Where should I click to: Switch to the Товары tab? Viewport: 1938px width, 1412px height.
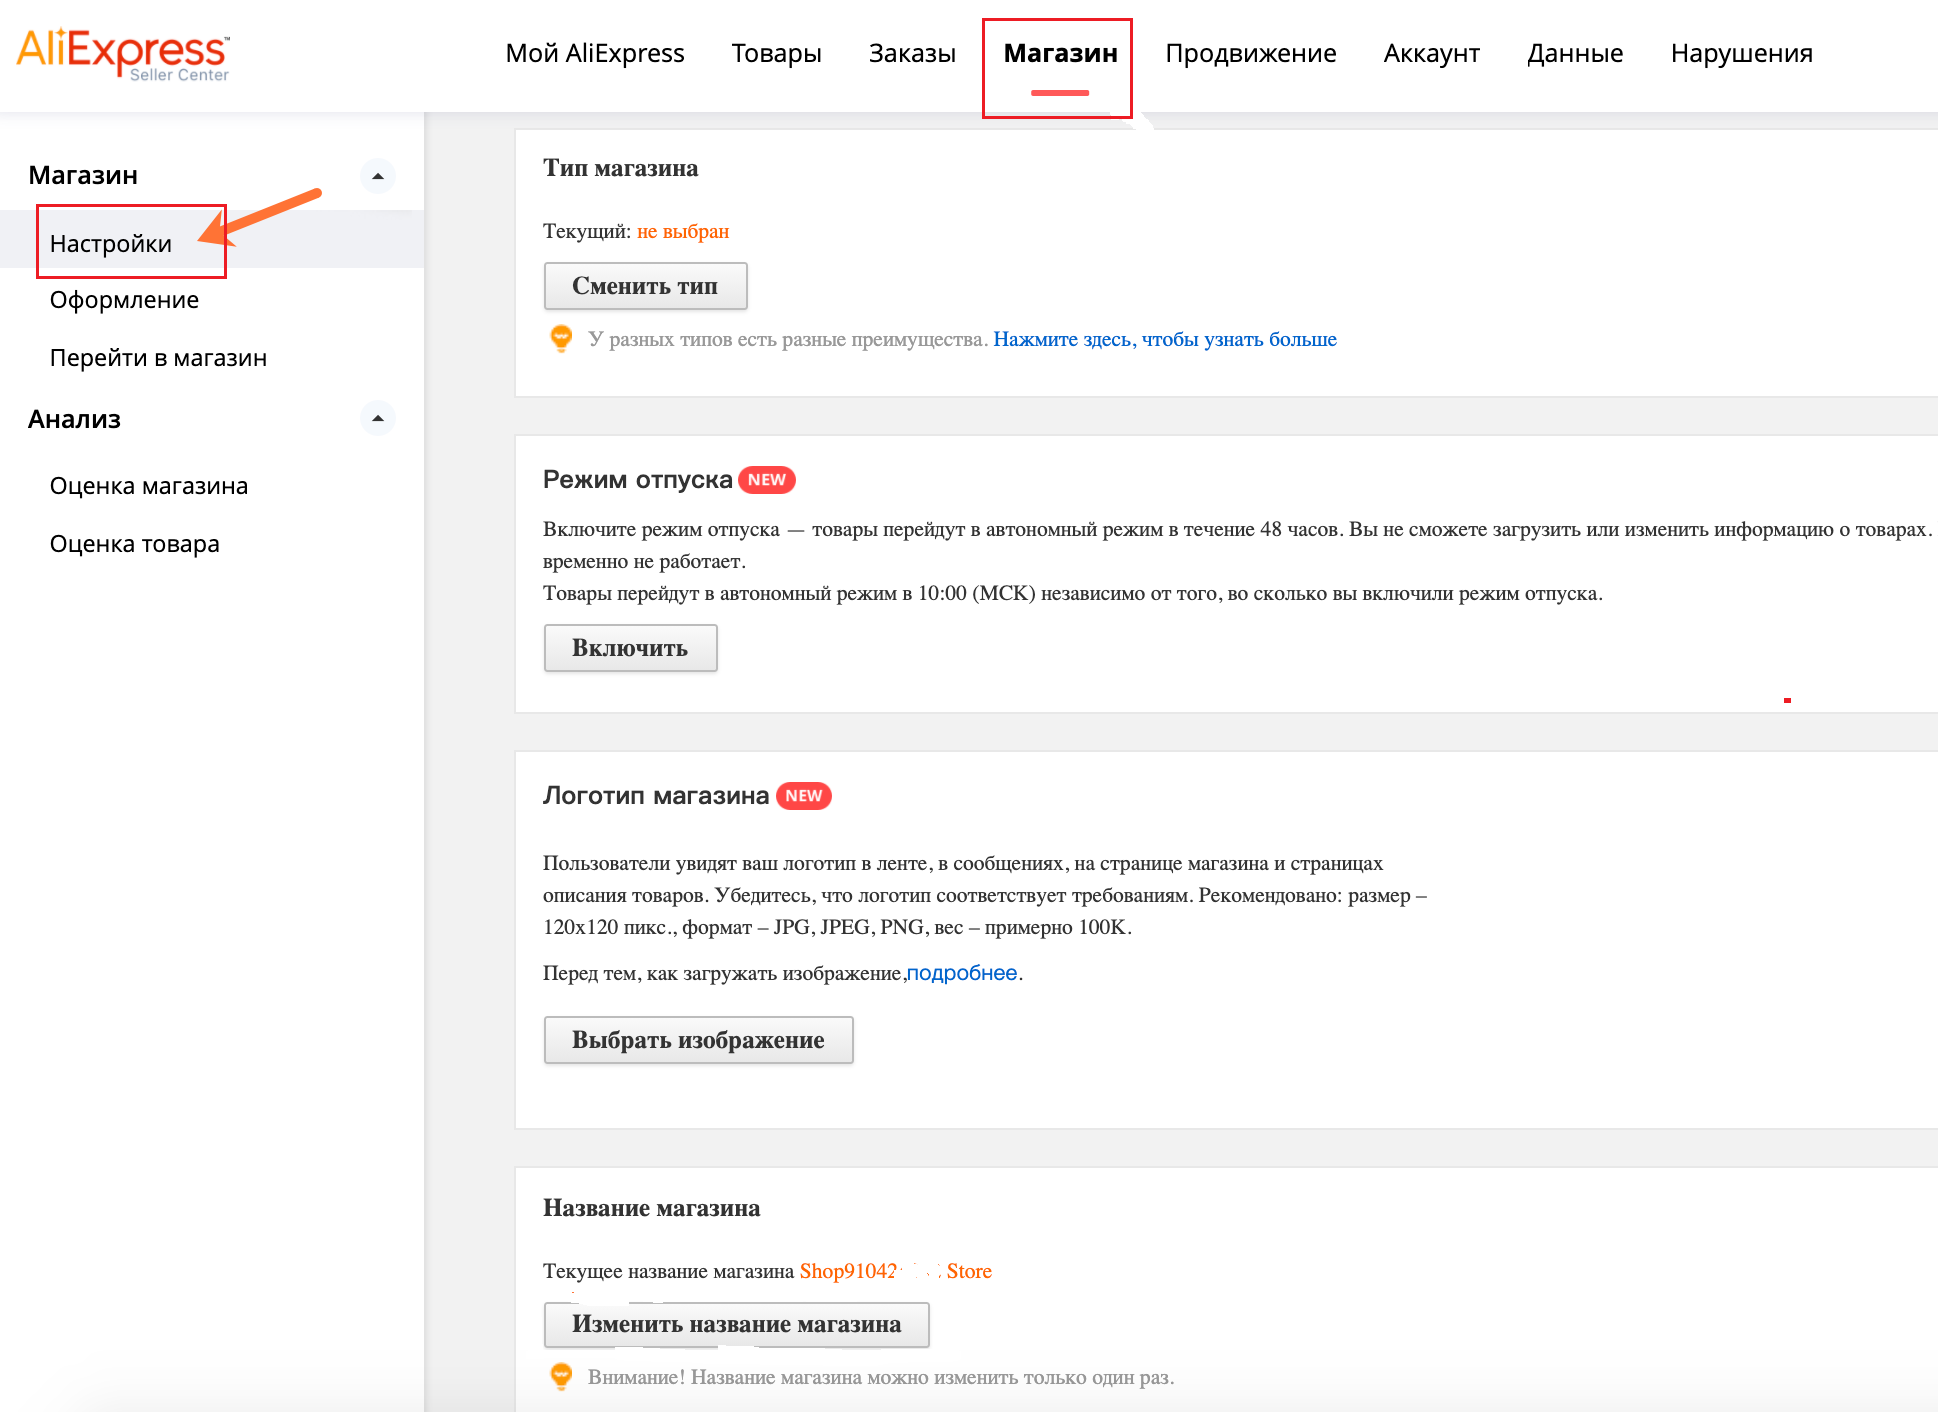pyautogui.click(x=777, y=53)
